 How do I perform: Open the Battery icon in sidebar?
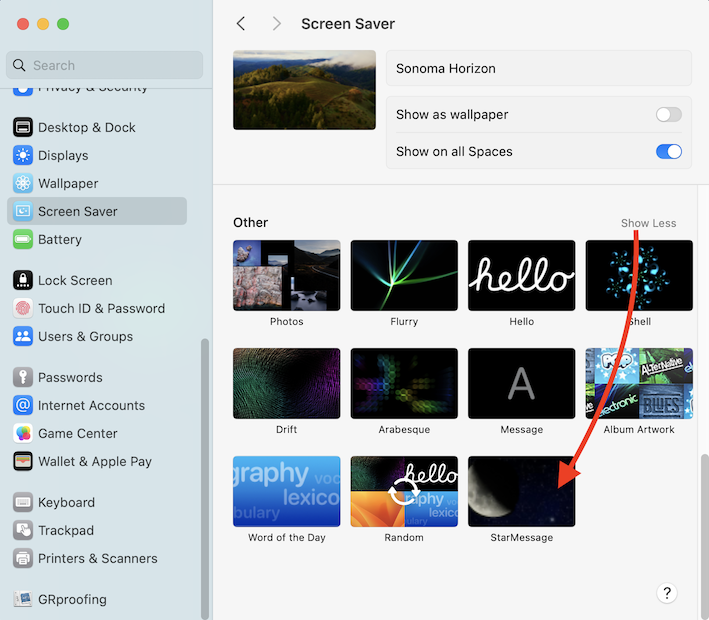click(x=23, y=239)
